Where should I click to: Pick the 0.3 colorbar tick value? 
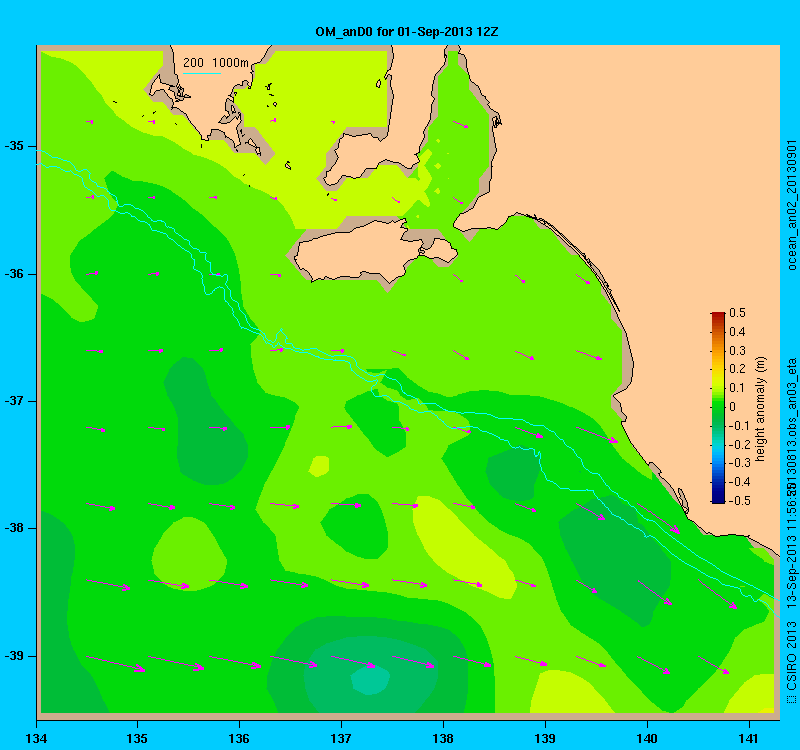point(737,351)
